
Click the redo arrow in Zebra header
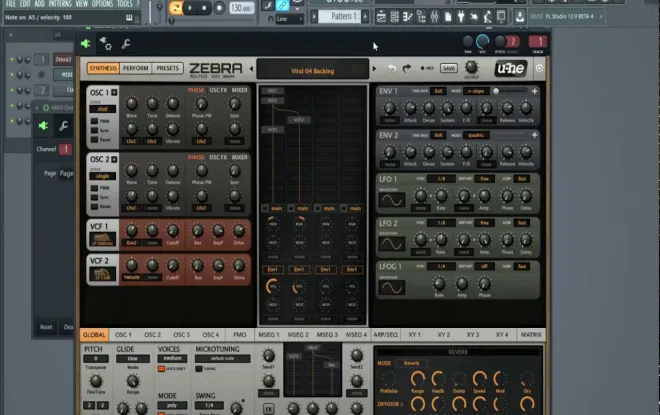pos(408,68)
